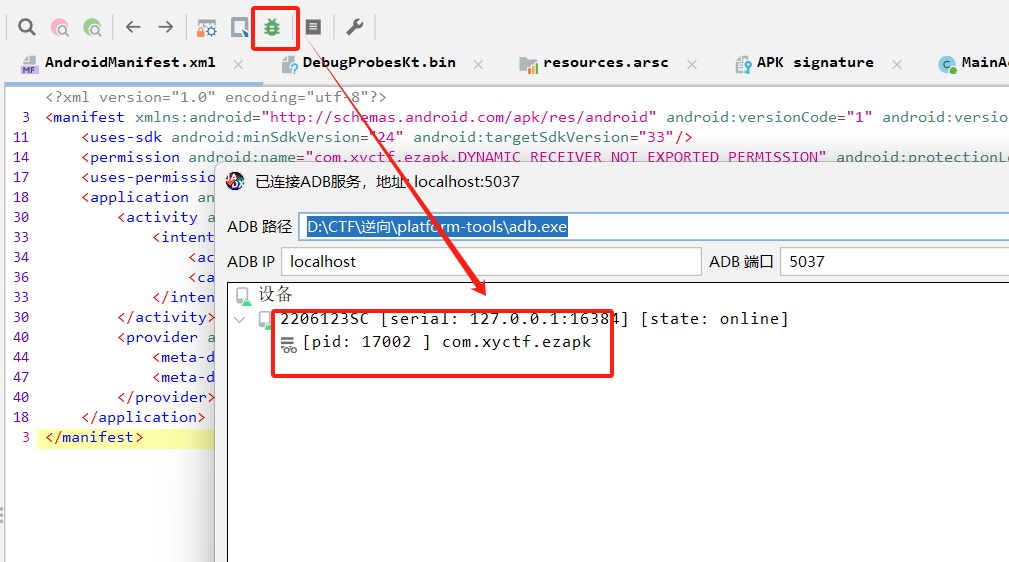This screenshot has width=1009, height=562.
Task: Switch to AndroidManifest.xml tab
Action: coord(129,63)
